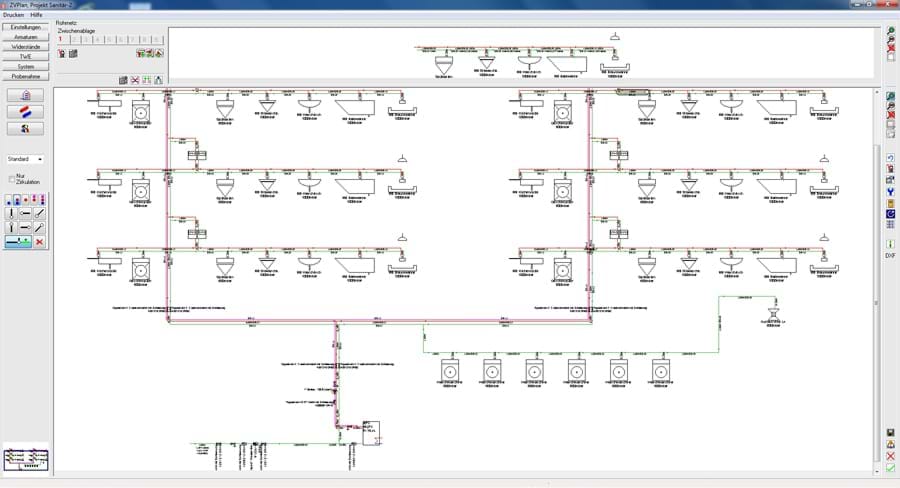The image size is (900, 488).
Task: Select the horizontal pipe drawing tool
Action: pyautogui.click(x=25, y=214)
